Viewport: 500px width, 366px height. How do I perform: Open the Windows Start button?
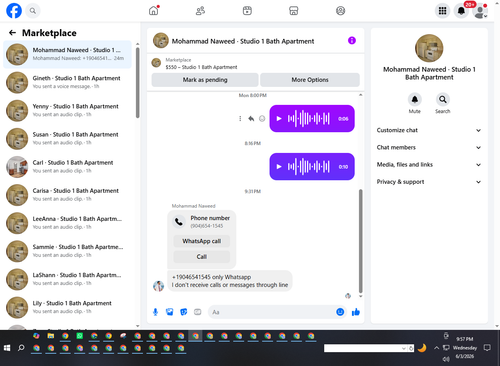(x=7, y=348)
